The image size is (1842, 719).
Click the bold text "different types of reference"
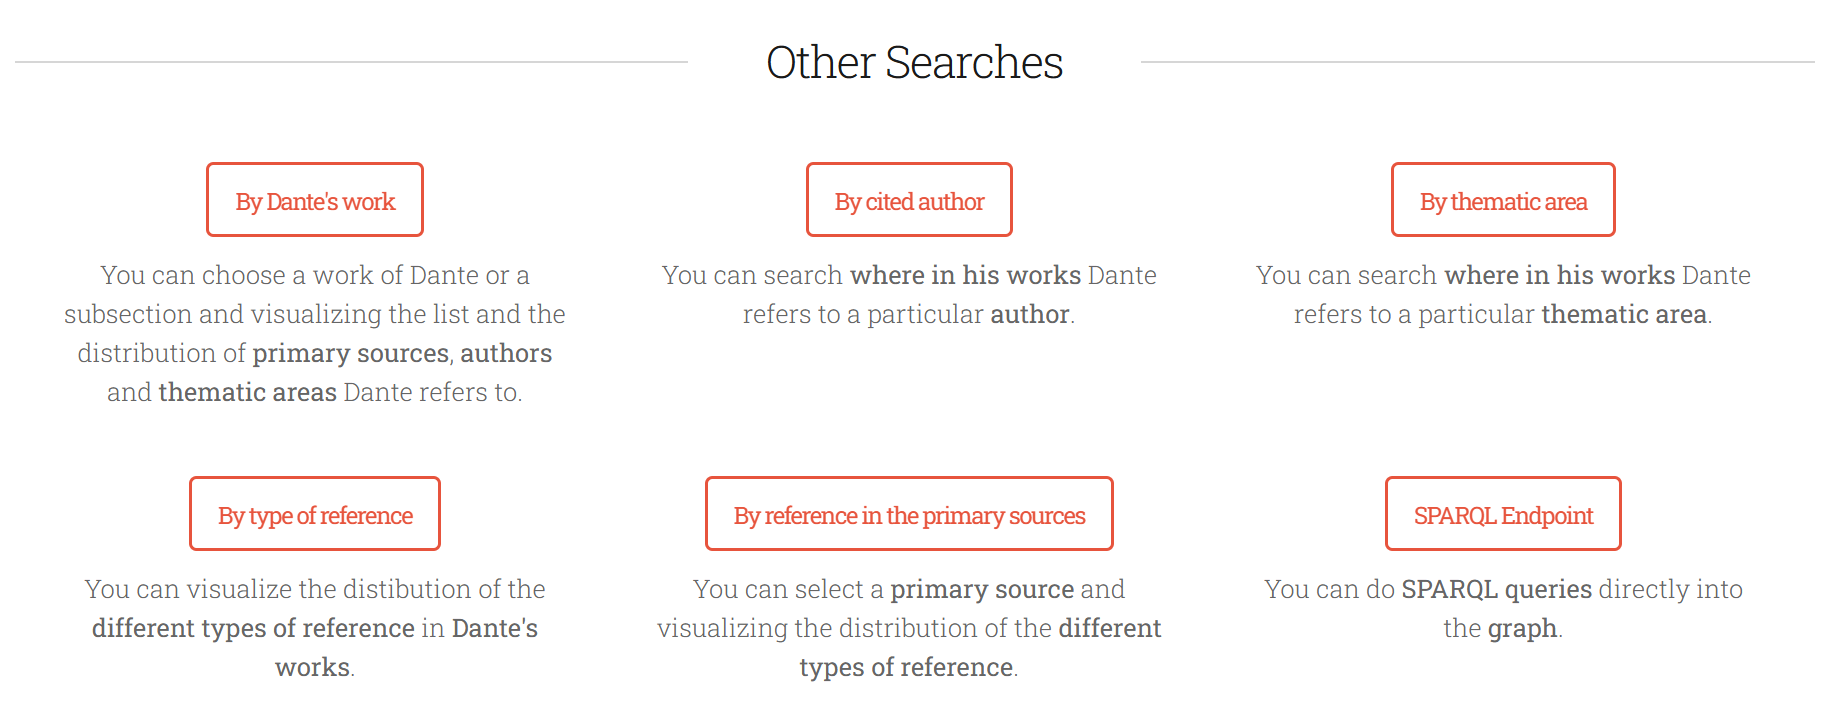[x=253, y=629]
